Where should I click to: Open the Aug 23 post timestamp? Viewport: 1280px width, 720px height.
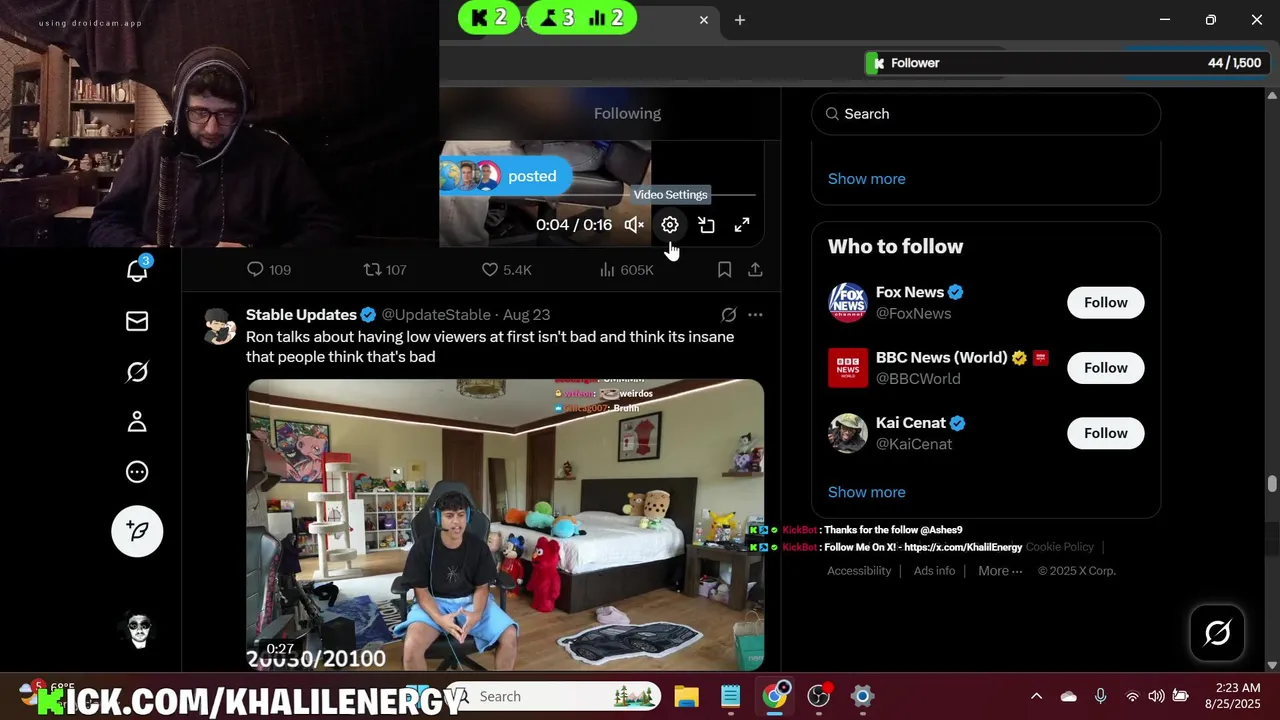click(x=526, y=315)
